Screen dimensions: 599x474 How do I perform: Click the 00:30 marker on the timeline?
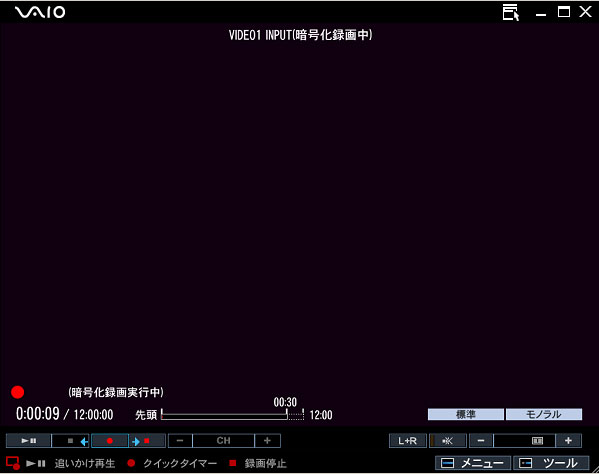click(285, 402)
